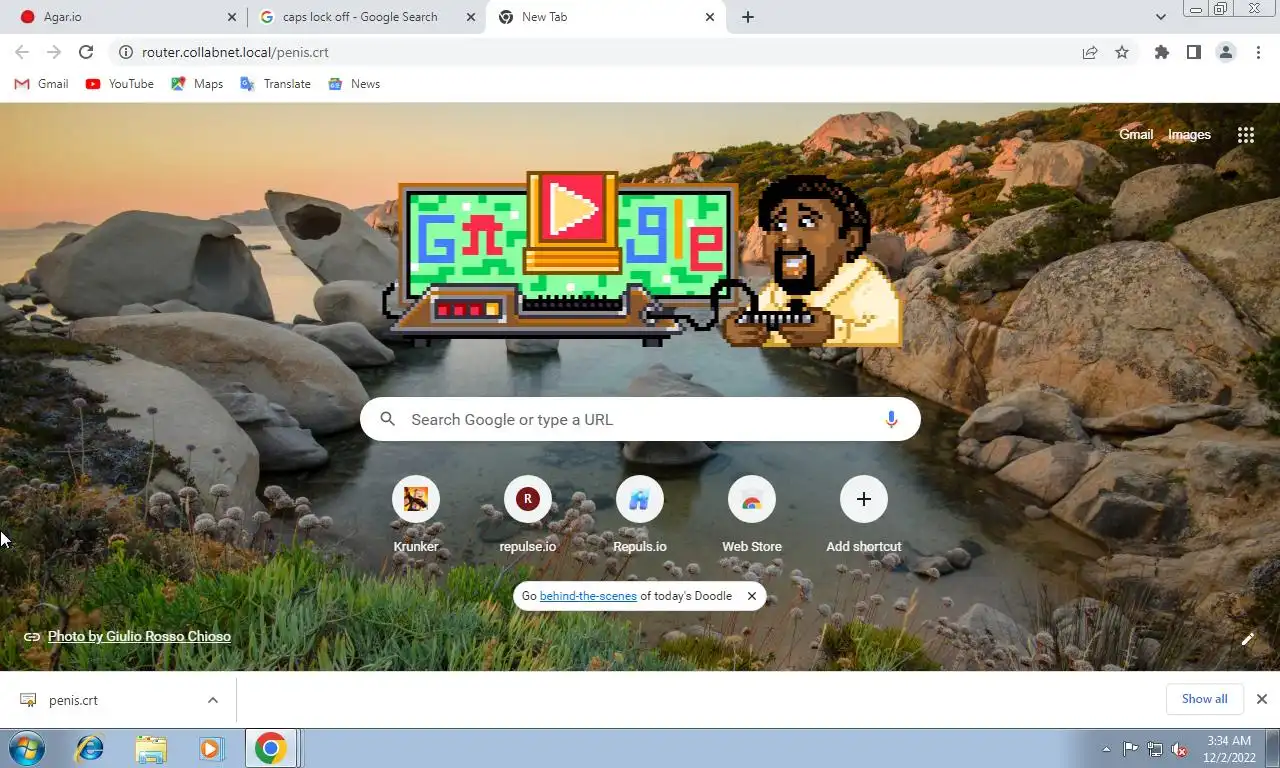Show hidden system tray icons
Image resolution: width=1280 pixels, height=768 pixels.
(1106, 749)
